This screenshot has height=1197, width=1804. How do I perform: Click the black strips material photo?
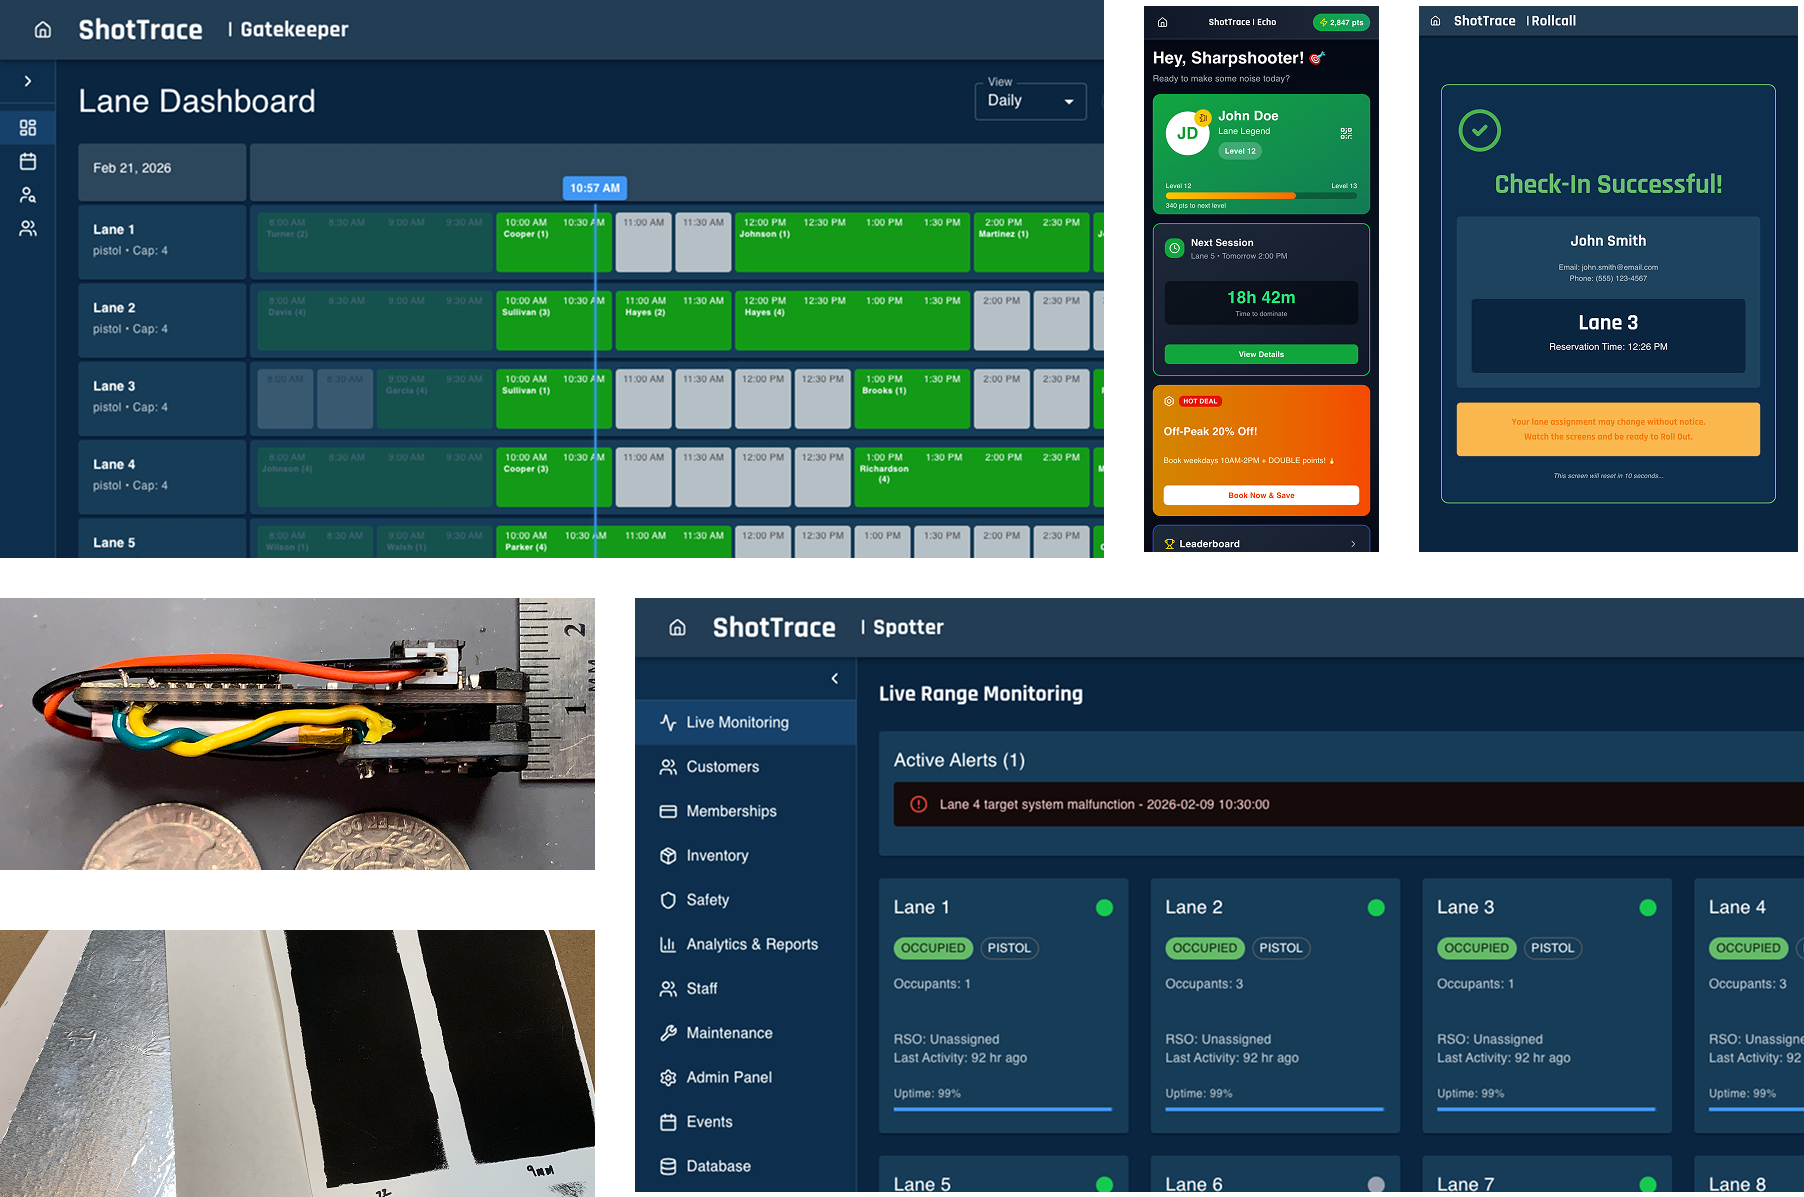click(297, 1063)
